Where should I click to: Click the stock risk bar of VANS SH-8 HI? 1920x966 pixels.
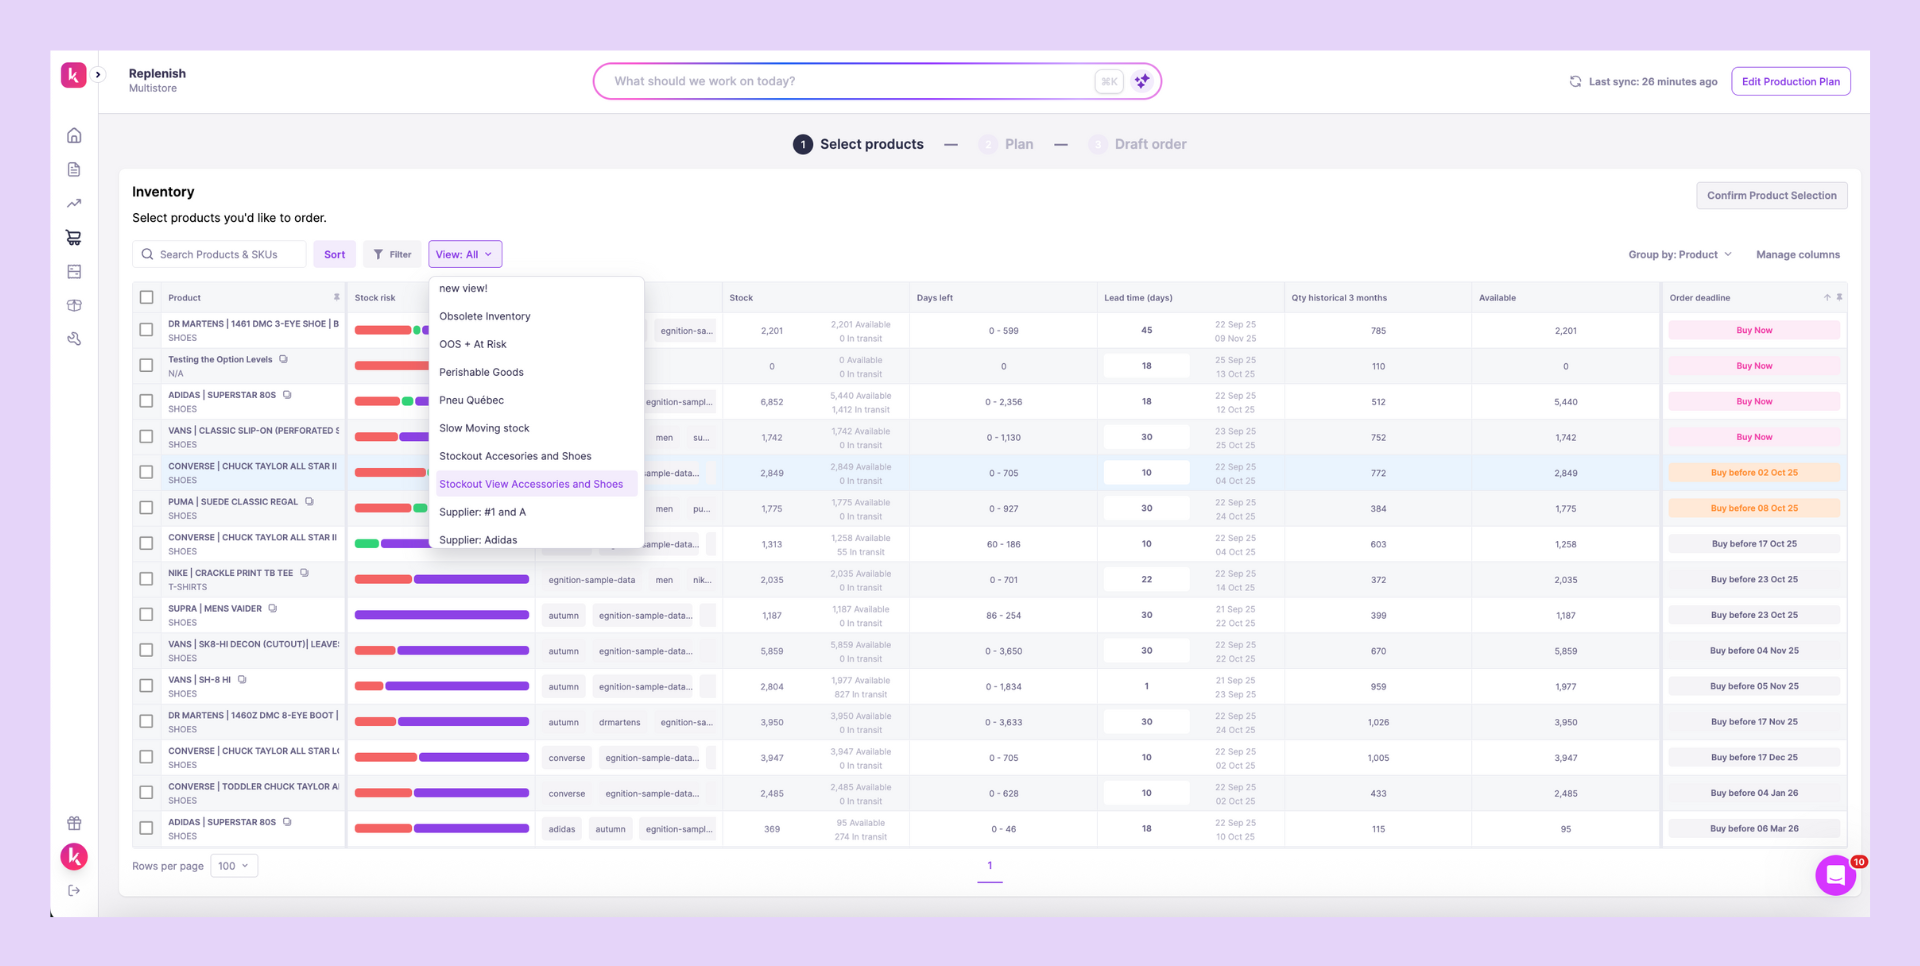point(442,686)
